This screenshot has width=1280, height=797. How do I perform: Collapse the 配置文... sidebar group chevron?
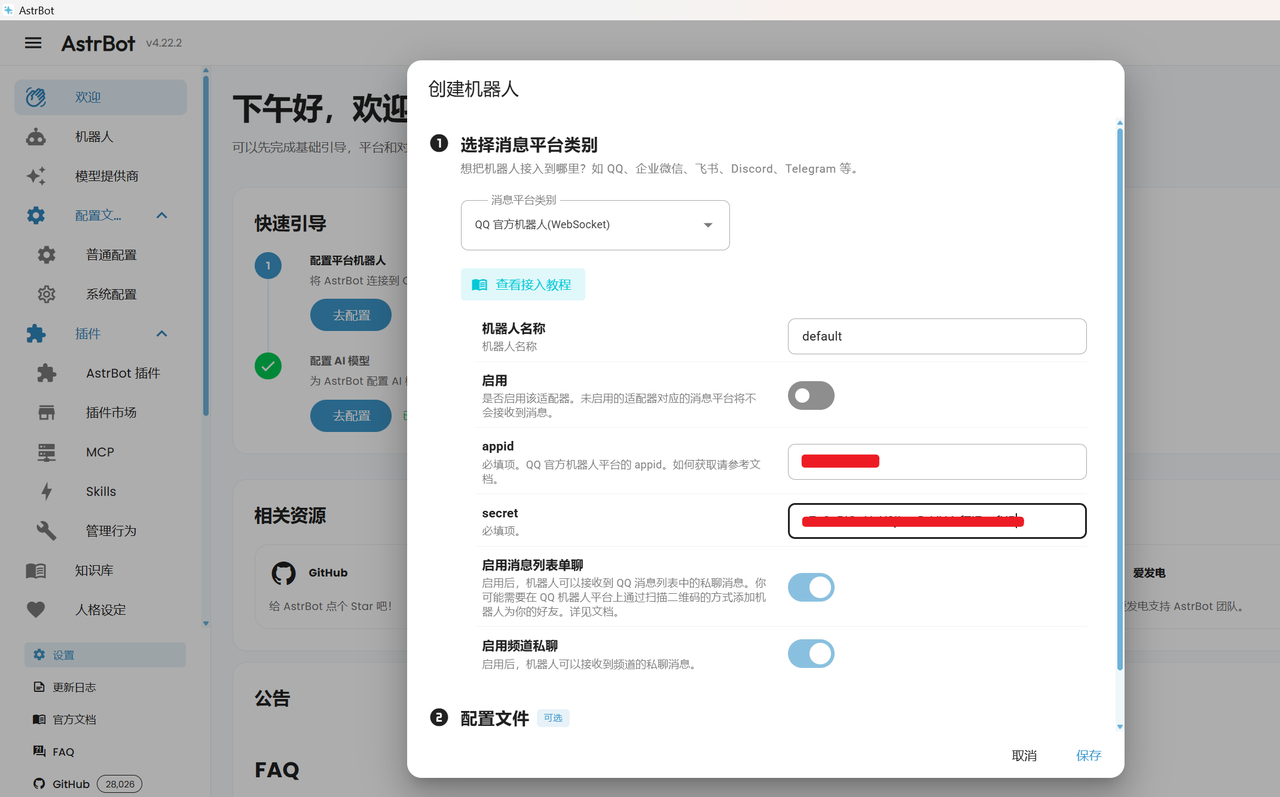(x=162, y=216)
